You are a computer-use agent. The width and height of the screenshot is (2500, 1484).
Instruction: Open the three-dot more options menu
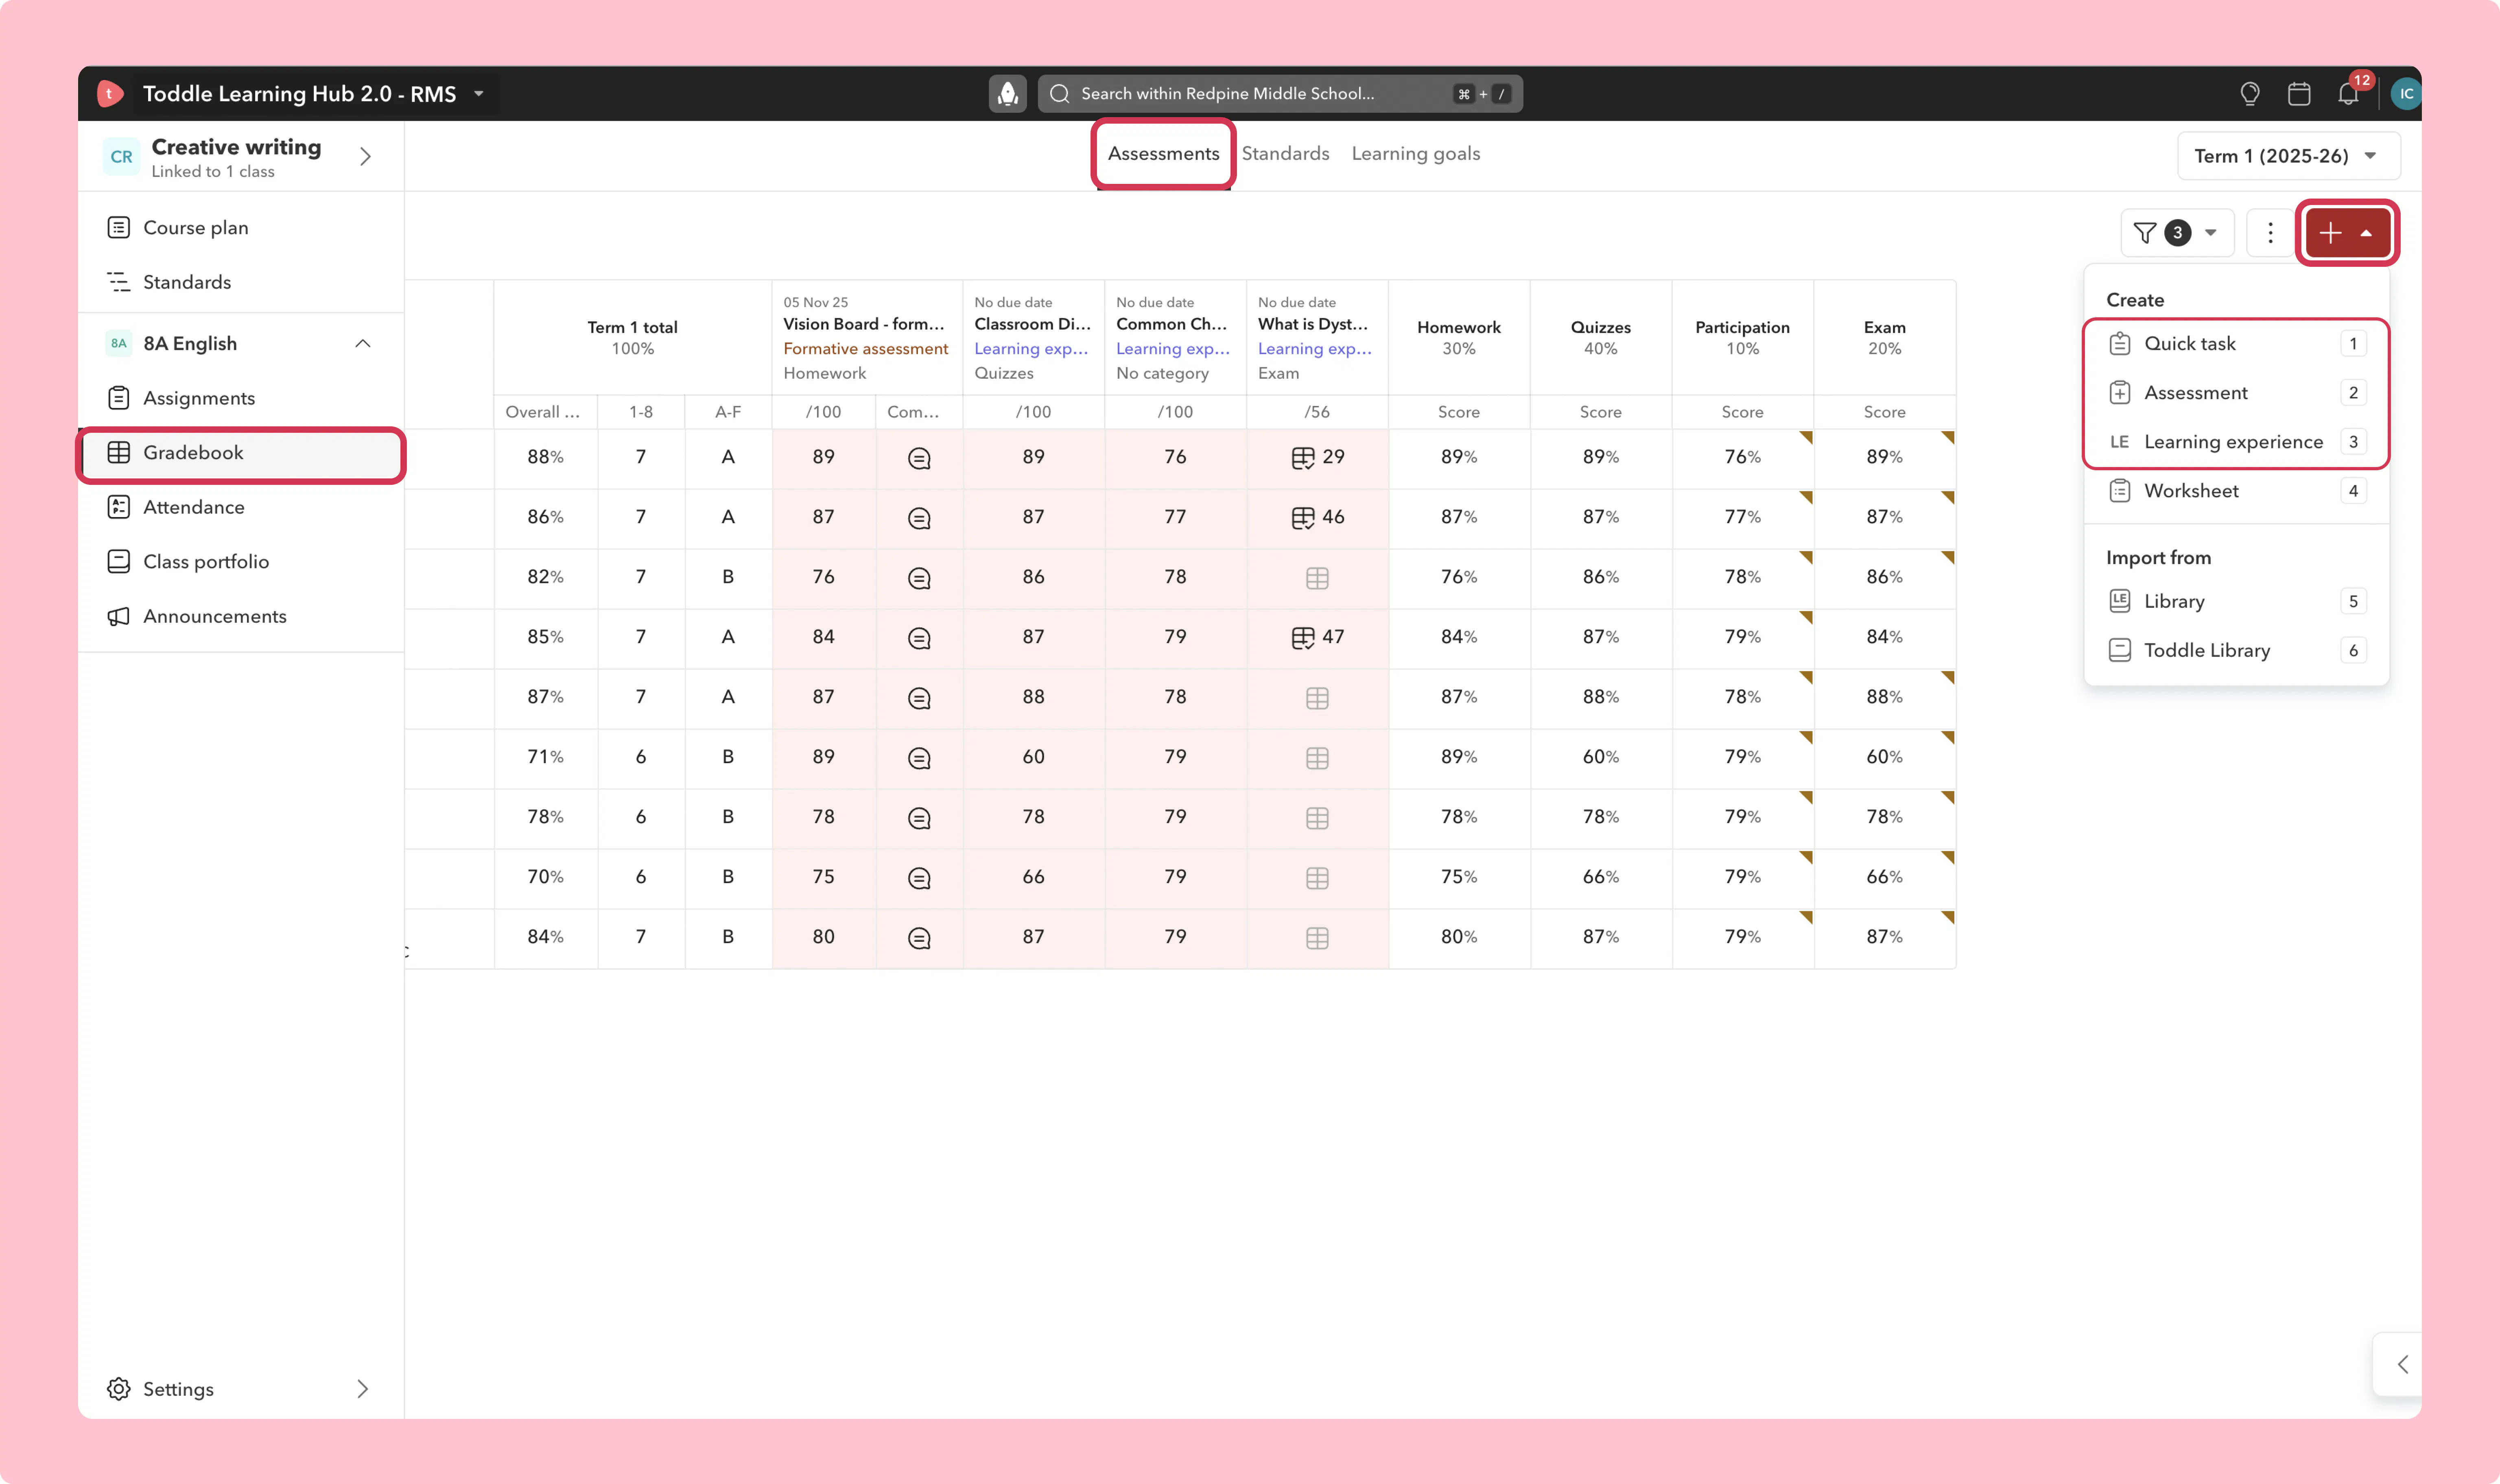point(2270,233)
